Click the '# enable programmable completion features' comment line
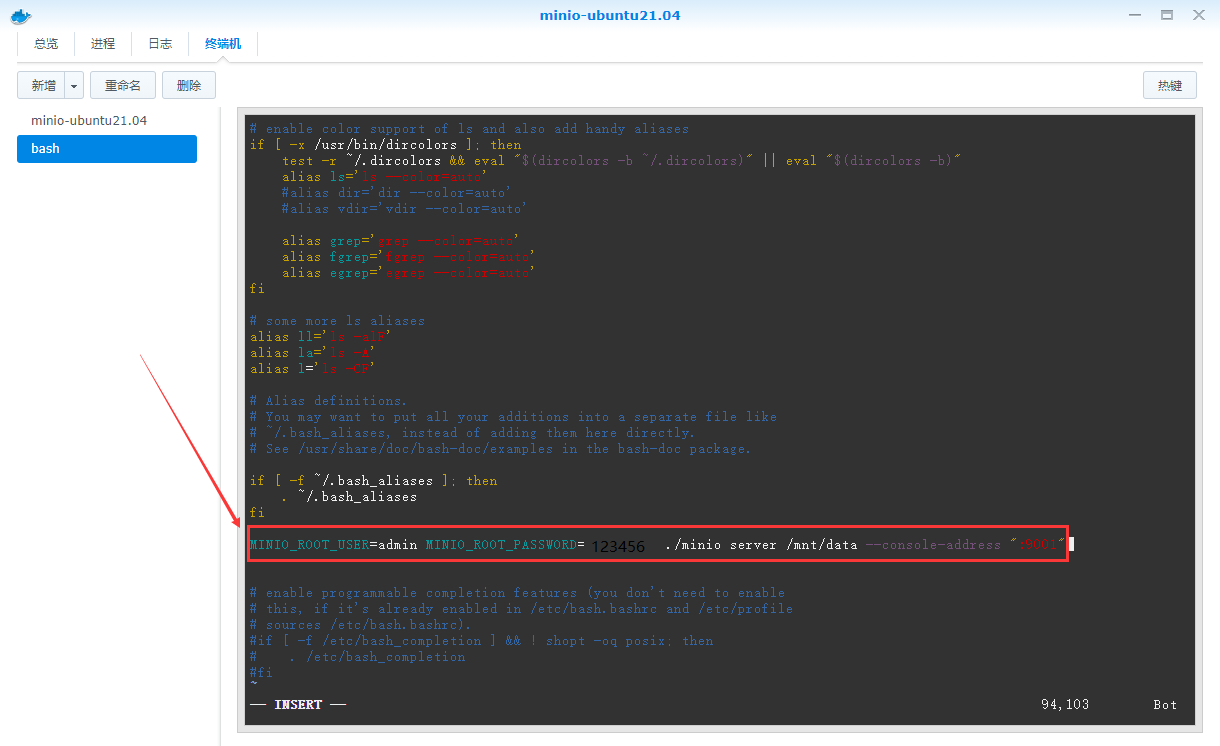1220x746 pixels. click(517, 593)
